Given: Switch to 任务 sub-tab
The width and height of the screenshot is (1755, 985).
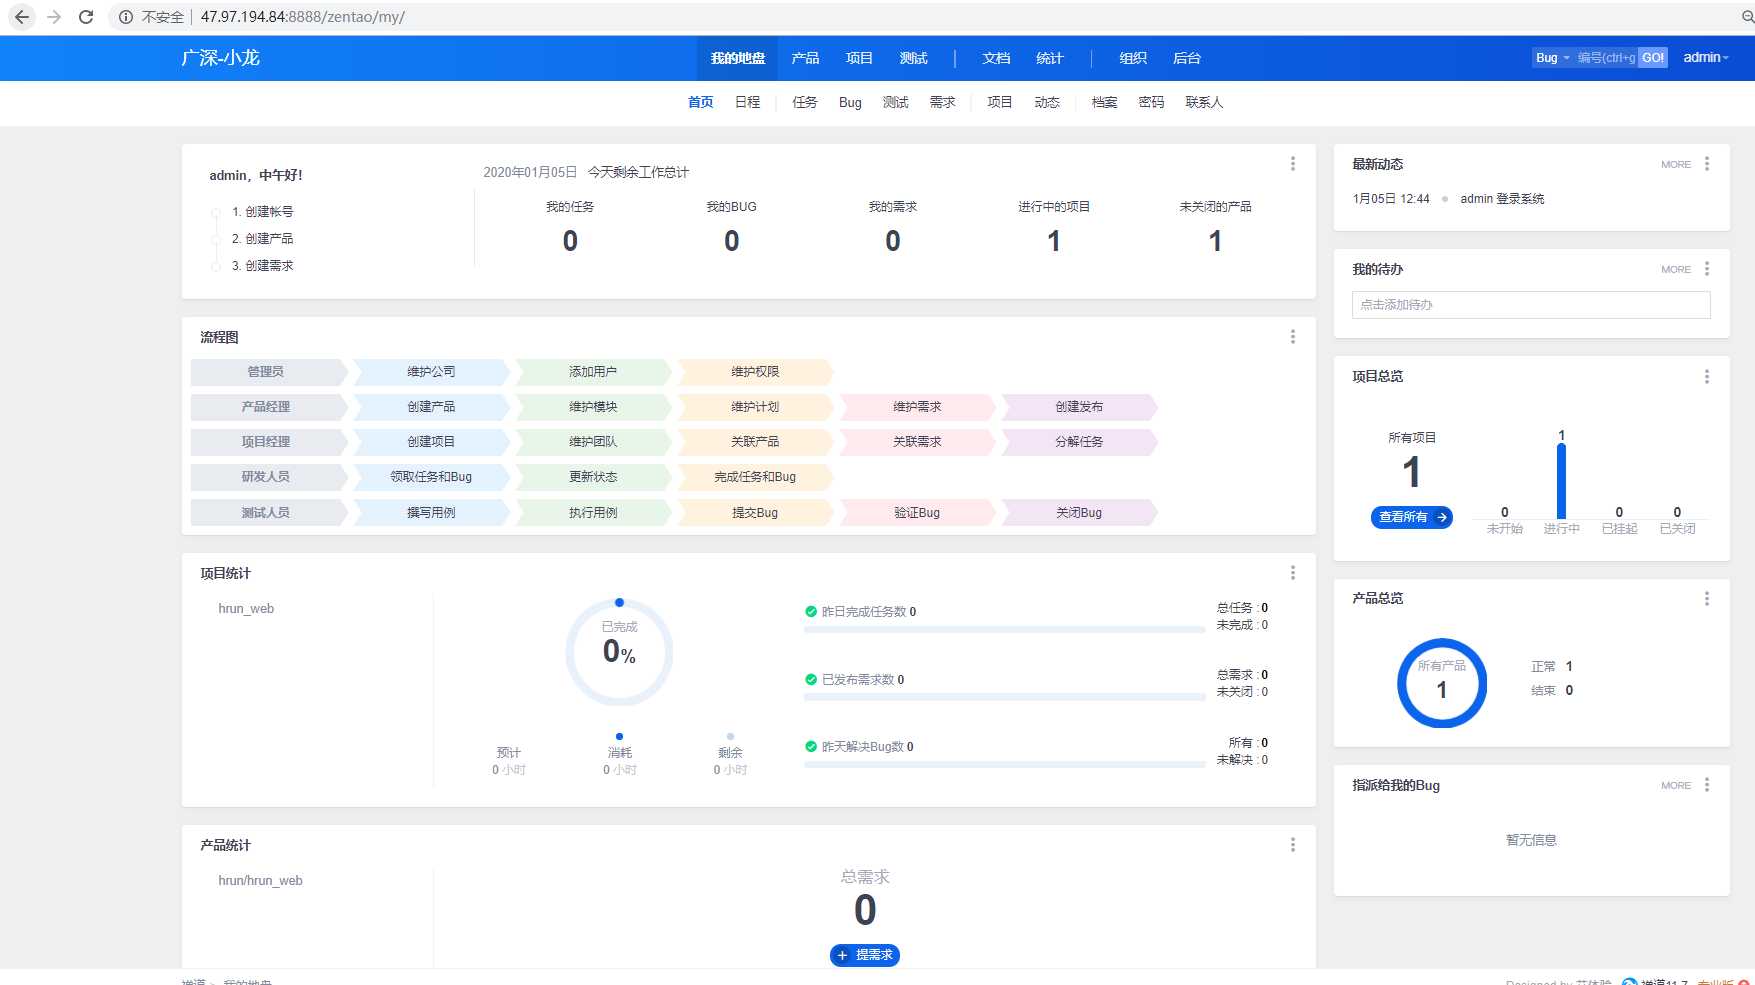Looking at the screenshot, I should tap(805, 102).
